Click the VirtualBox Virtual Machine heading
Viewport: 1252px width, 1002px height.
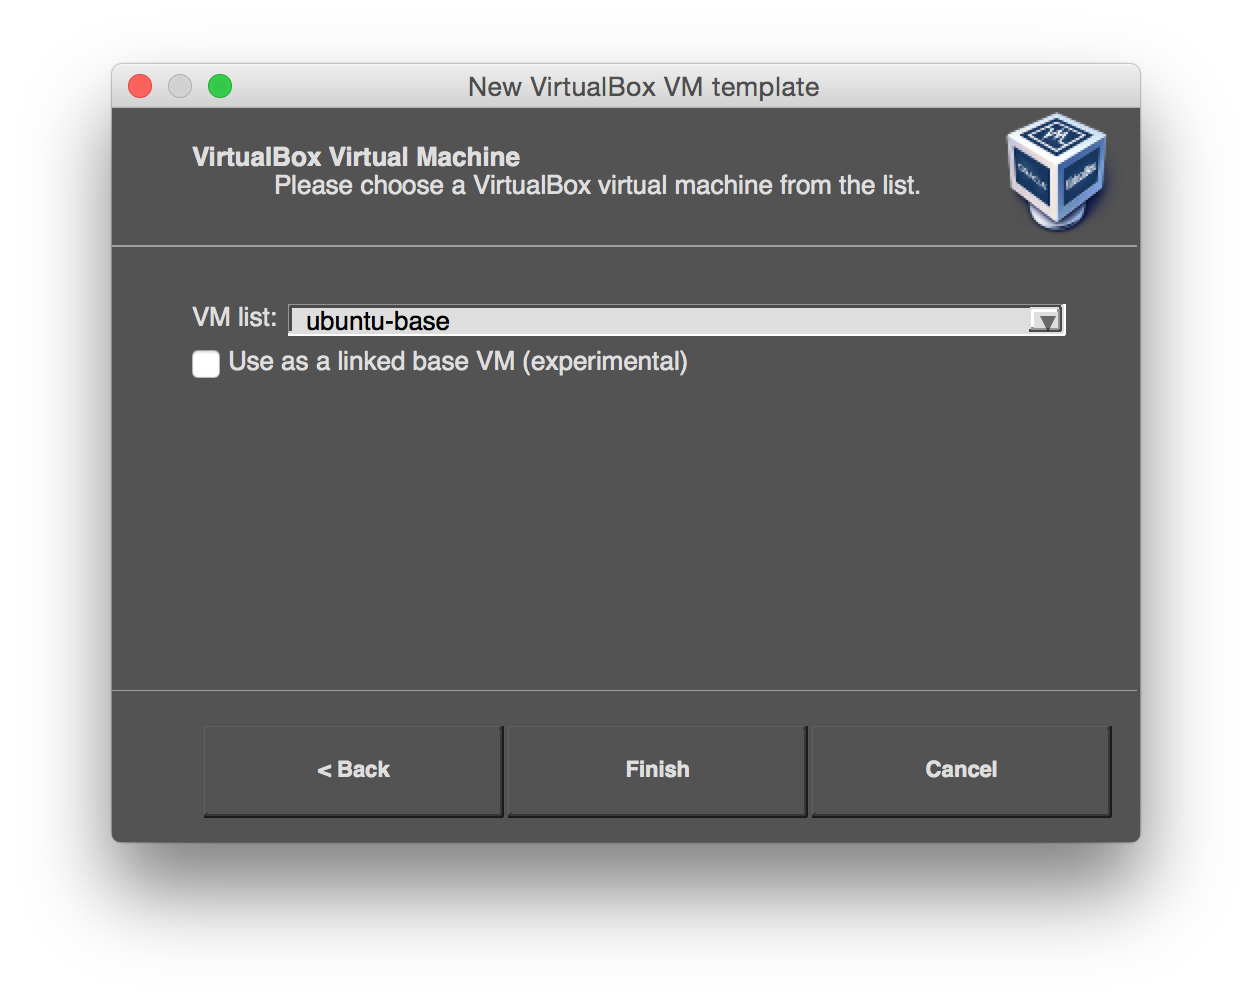pos(354,156)
